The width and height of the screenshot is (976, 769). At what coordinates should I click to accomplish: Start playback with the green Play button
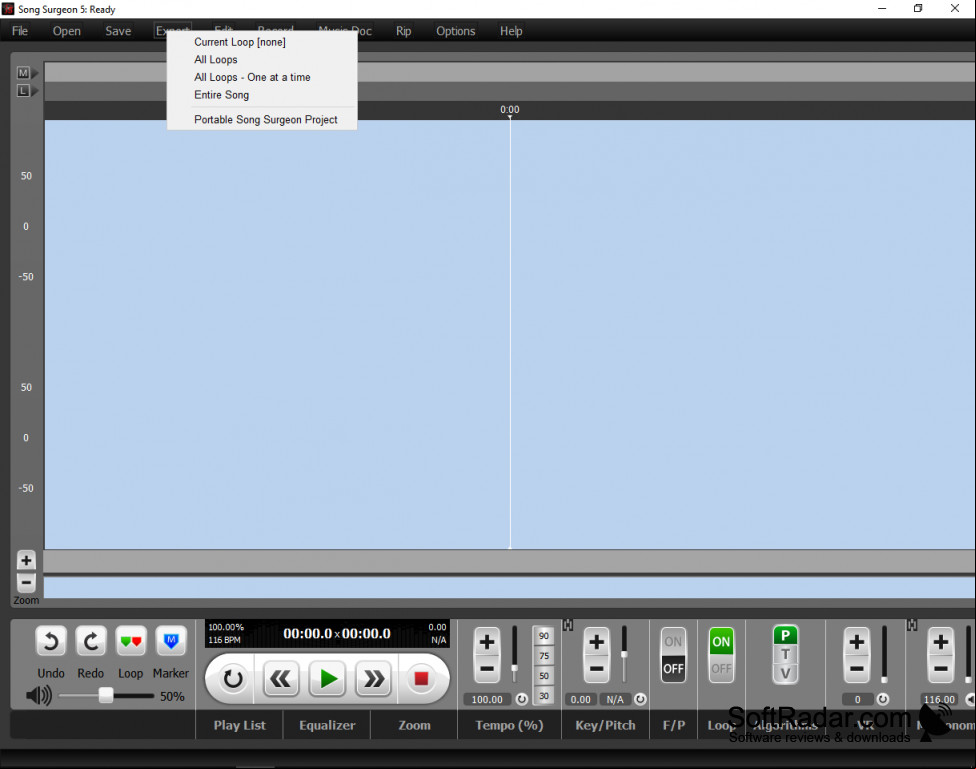(327, 678)
